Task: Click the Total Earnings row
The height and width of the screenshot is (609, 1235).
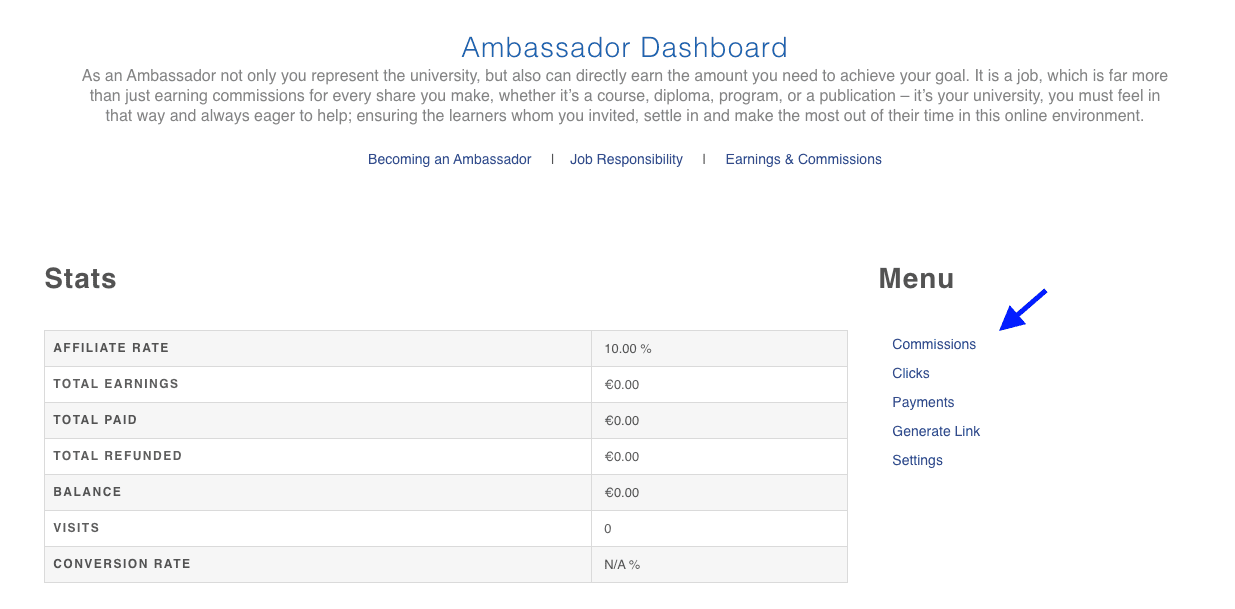Action: click(445, 384)
